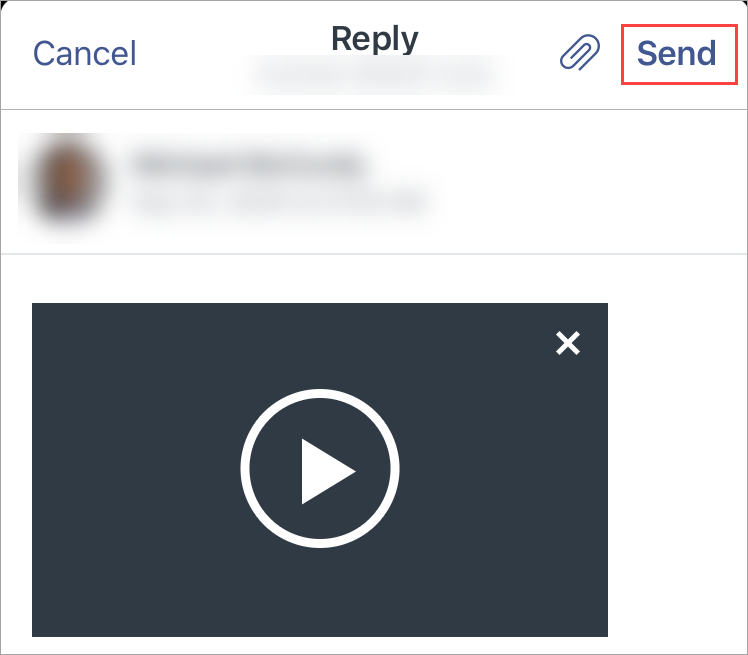Image resolution: width=748 pixels, height=655 pixels.
Task: Click empty space right of video attachment
Action: [x=677, y=469]
